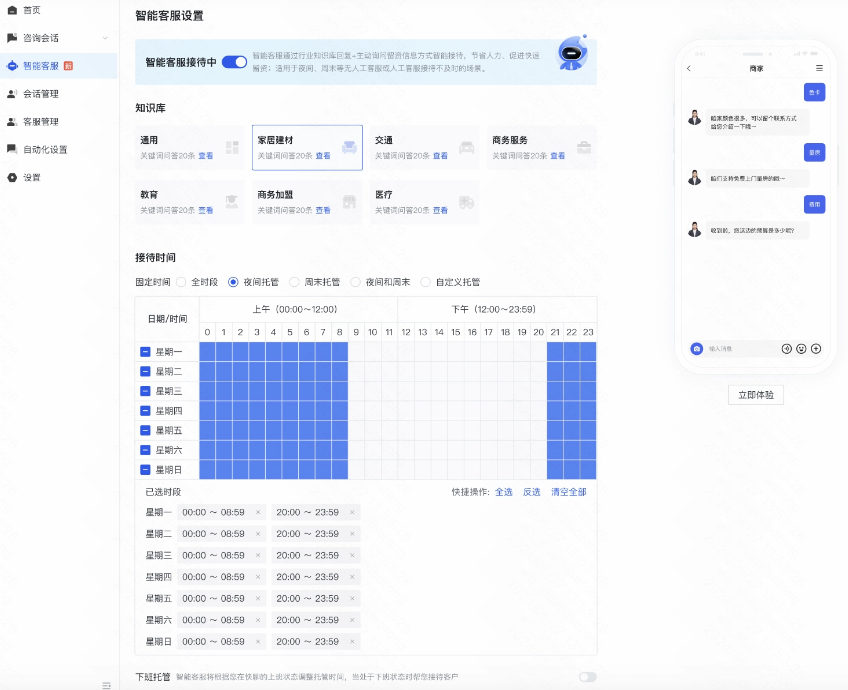Screen dimensions: 848x690
Task: Collapse the sidebar using the bottom icon
Action: point(106,685)
